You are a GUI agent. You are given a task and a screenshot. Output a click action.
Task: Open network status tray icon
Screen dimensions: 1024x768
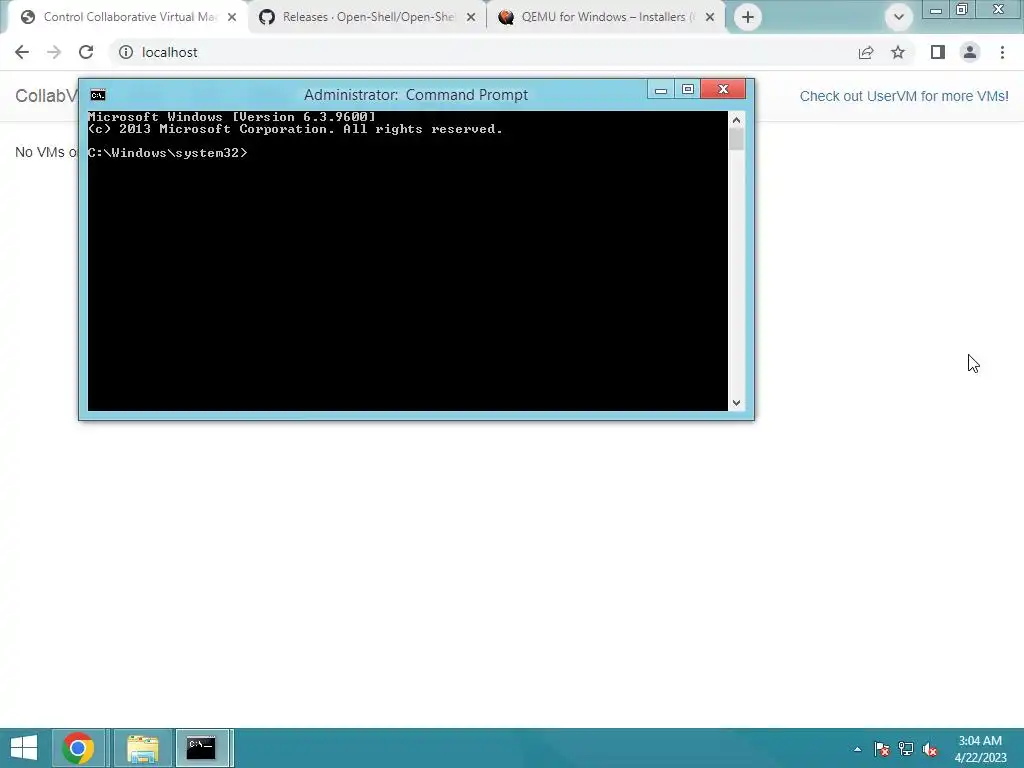coord(906,749)
